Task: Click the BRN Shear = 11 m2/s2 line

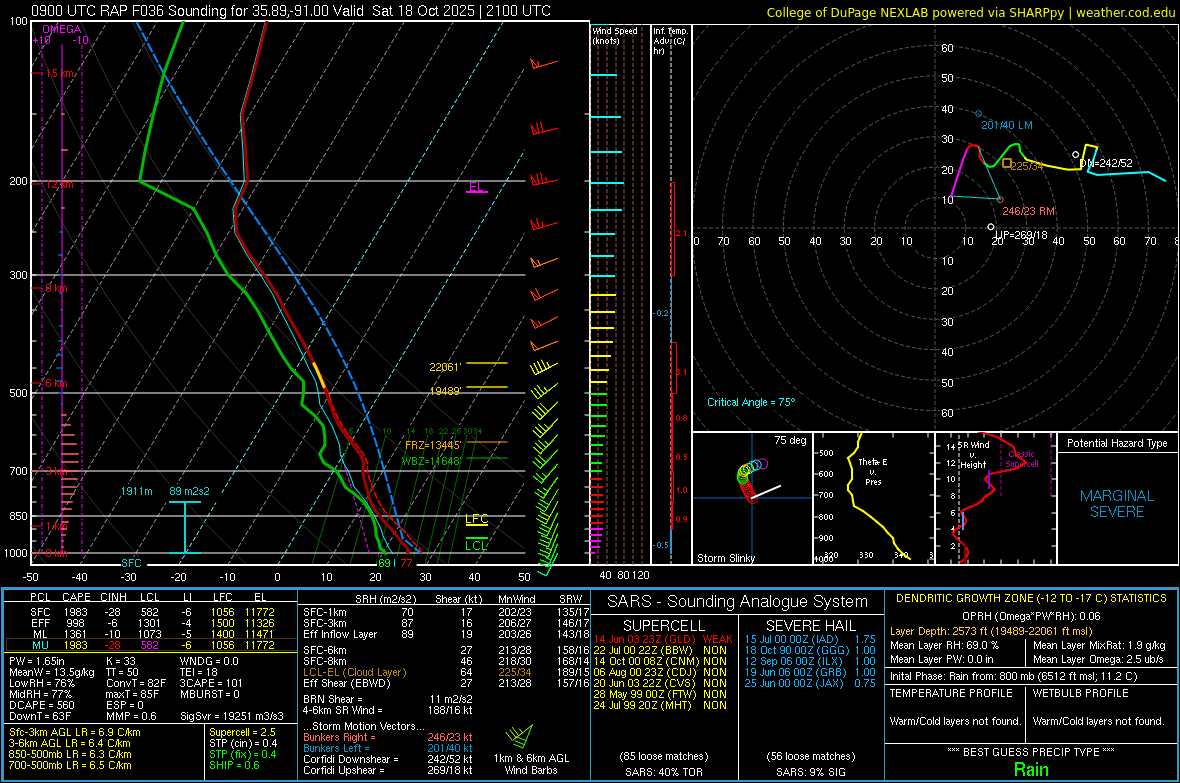Action: (x=388, y=699)
